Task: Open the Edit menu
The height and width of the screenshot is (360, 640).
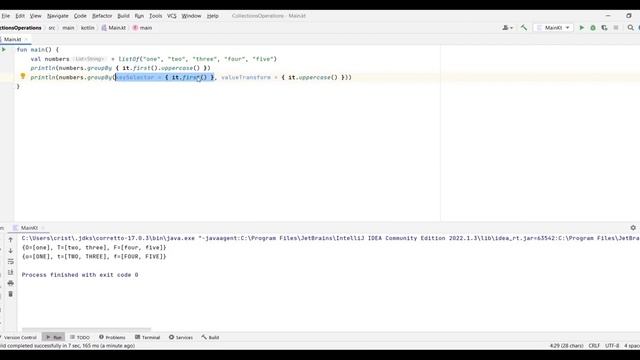Action: (20, 16)
